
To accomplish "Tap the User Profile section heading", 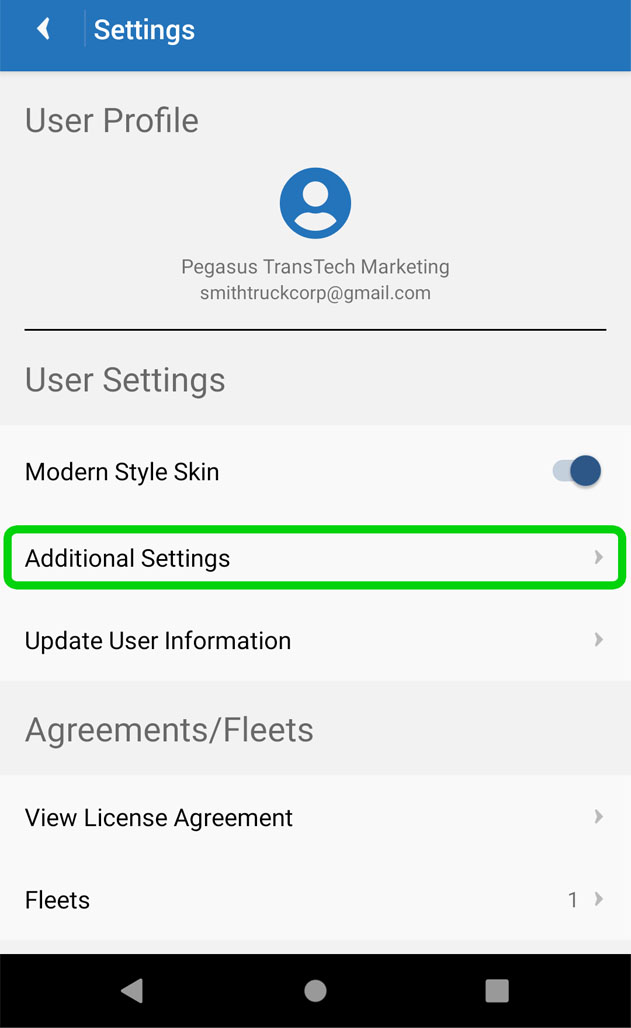I will 112,121.
